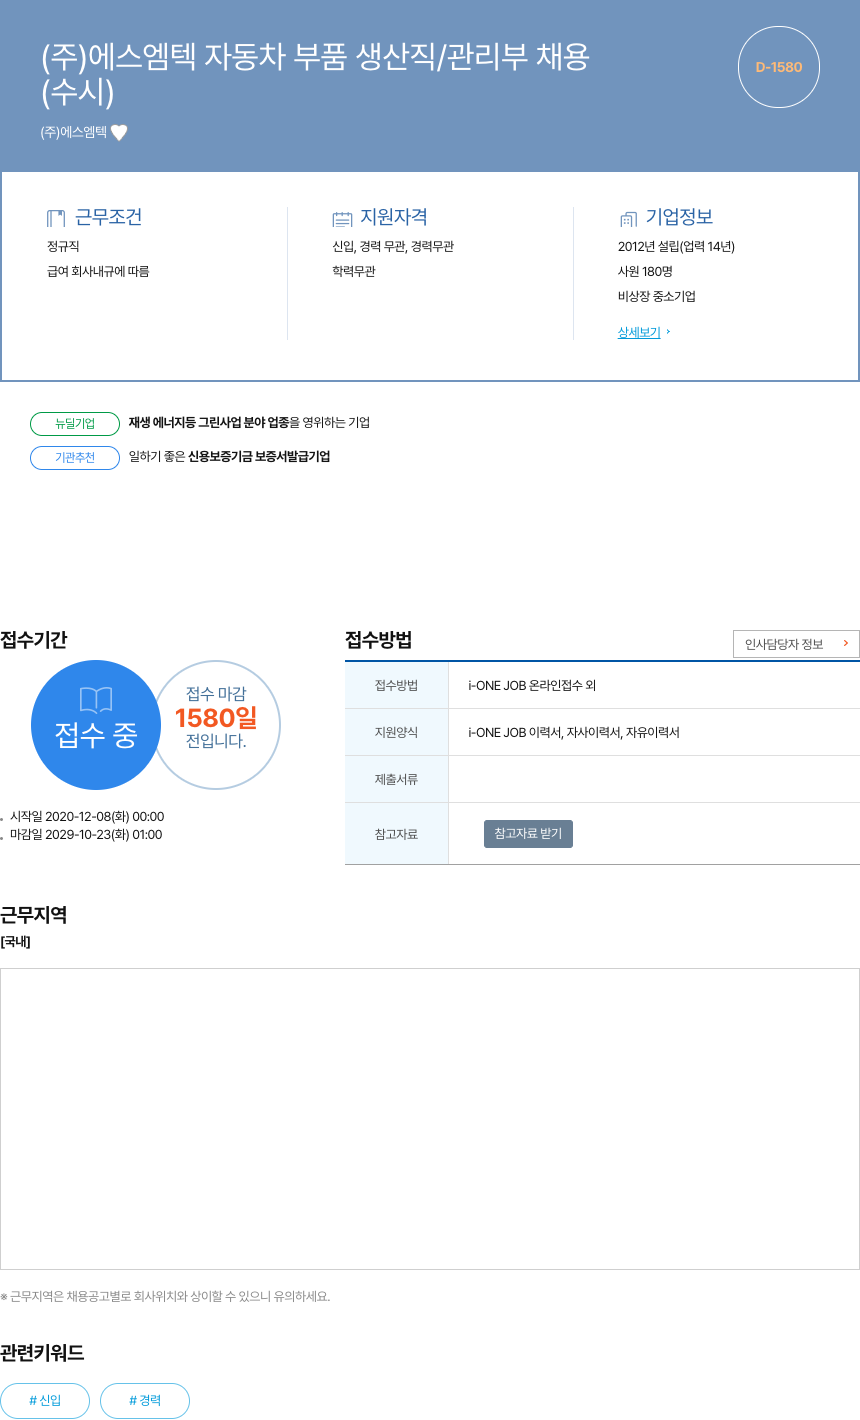Click the 지원양식 row label
Image resolution: width=860 pixels, height=1420 pixels.
[397, 732]
